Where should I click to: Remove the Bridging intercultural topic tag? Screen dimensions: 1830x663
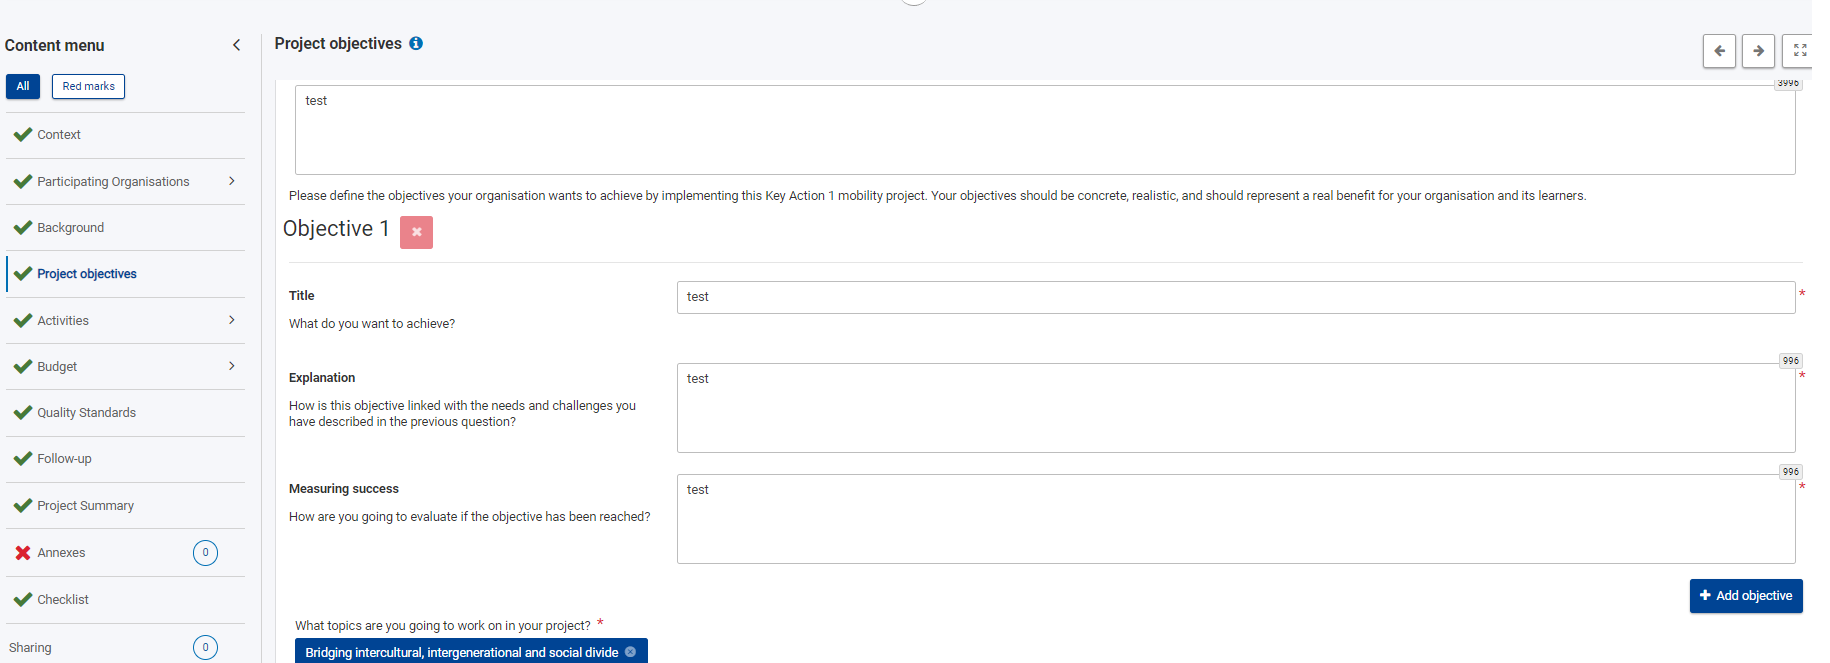pos(630,652)
